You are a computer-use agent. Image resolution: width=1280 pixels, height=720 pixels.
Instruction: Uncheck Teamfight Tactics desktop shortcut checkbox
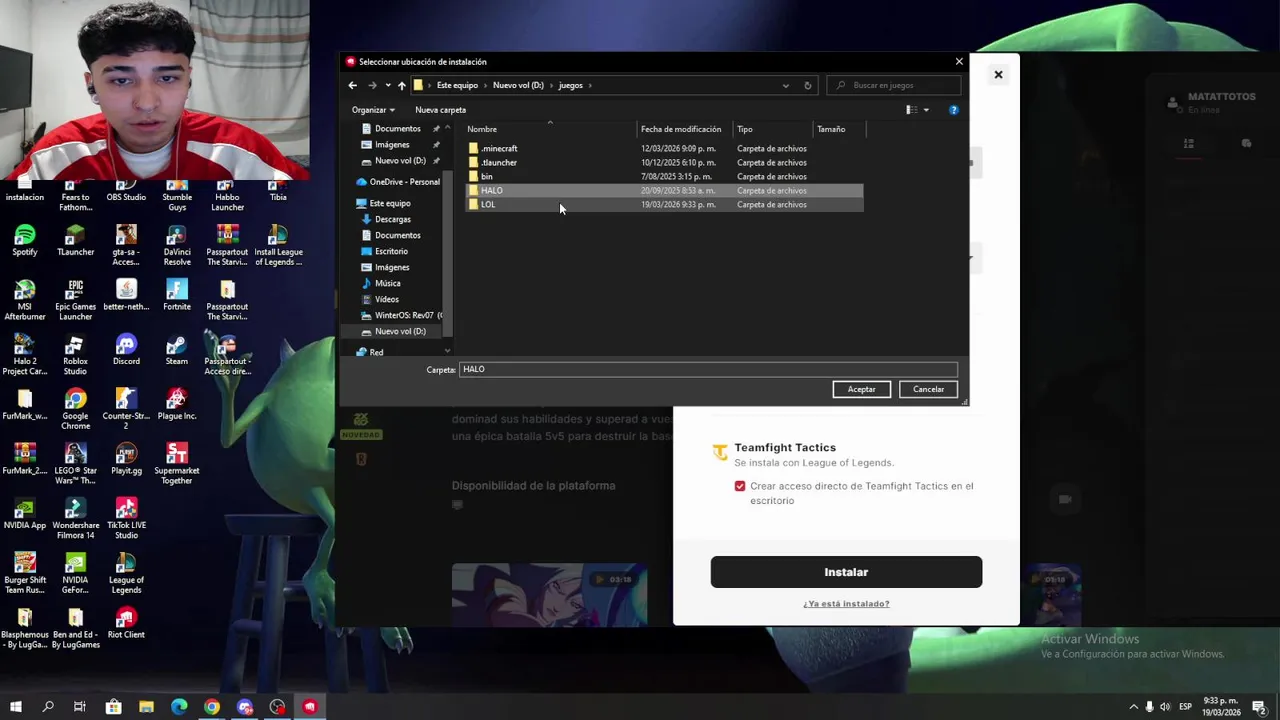pyautogui.click(x=740, y=486)
